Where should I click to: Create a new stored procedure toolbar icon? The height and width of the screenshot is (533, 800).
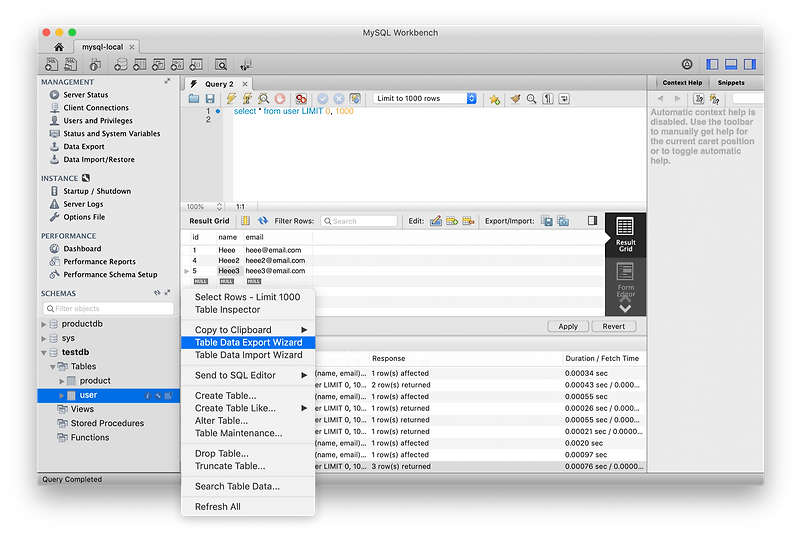point(177,65)
